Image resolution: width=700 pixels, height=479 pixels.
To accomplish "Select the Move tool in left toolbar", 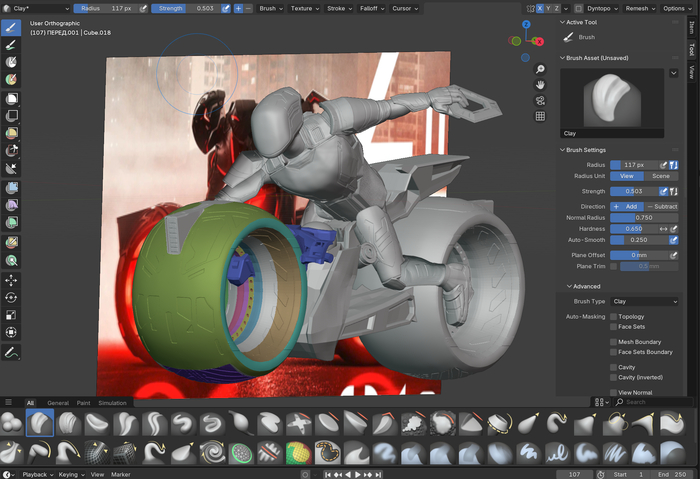I will click(12, 281).
